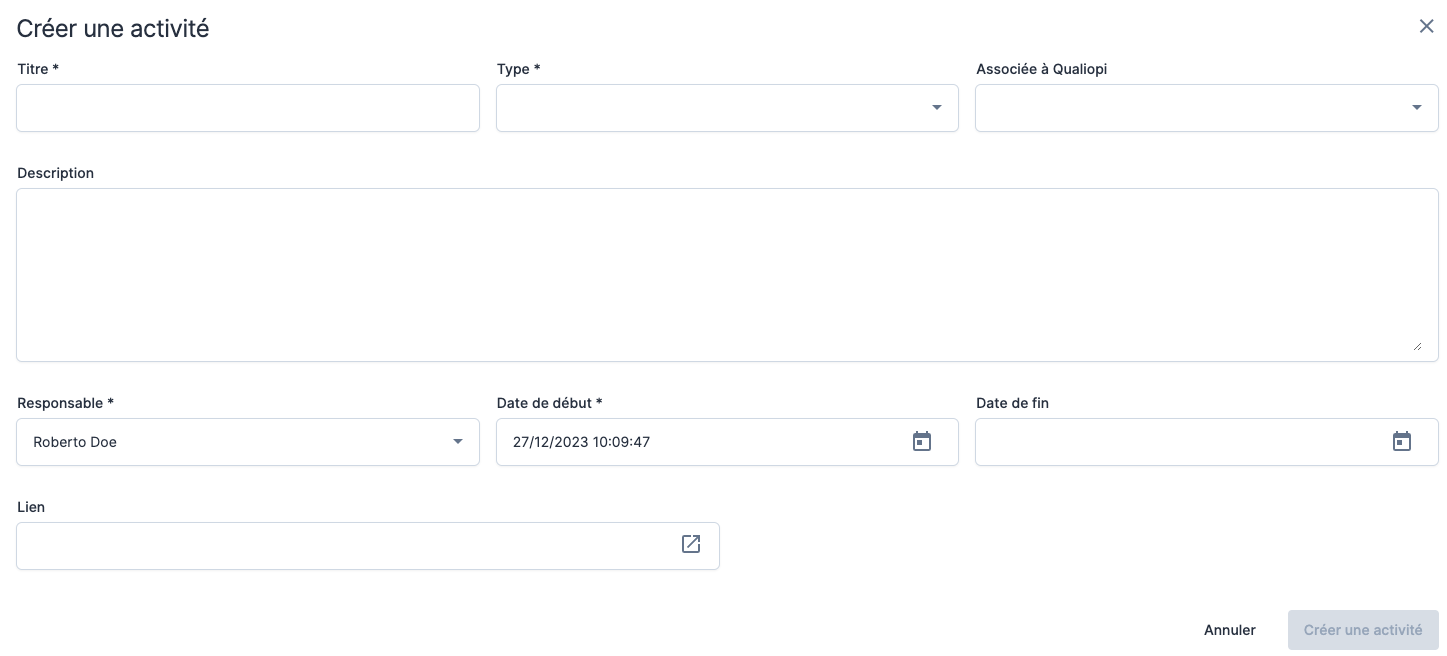
Task: Click the Type combo box field
Action: tap(710, 108)
